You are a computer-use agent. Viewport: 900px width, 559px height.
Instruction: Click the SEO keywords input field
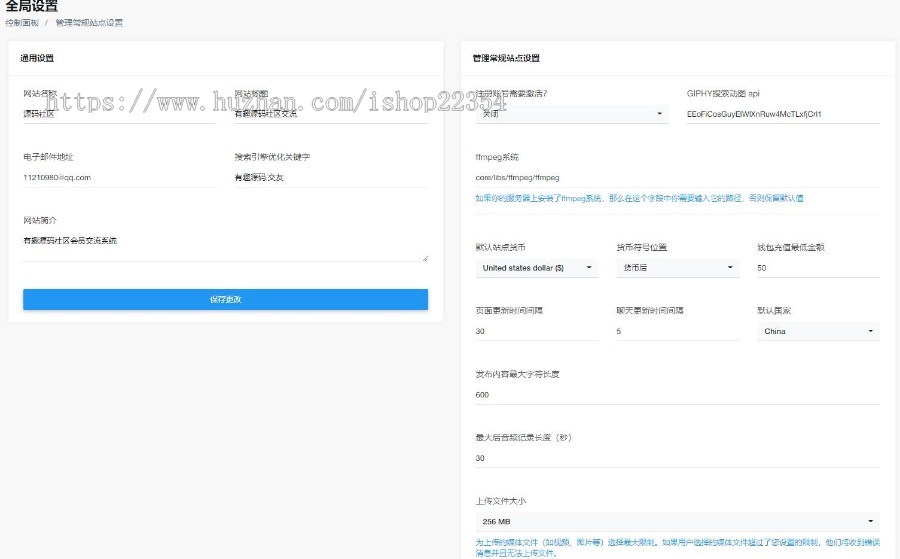331,177
